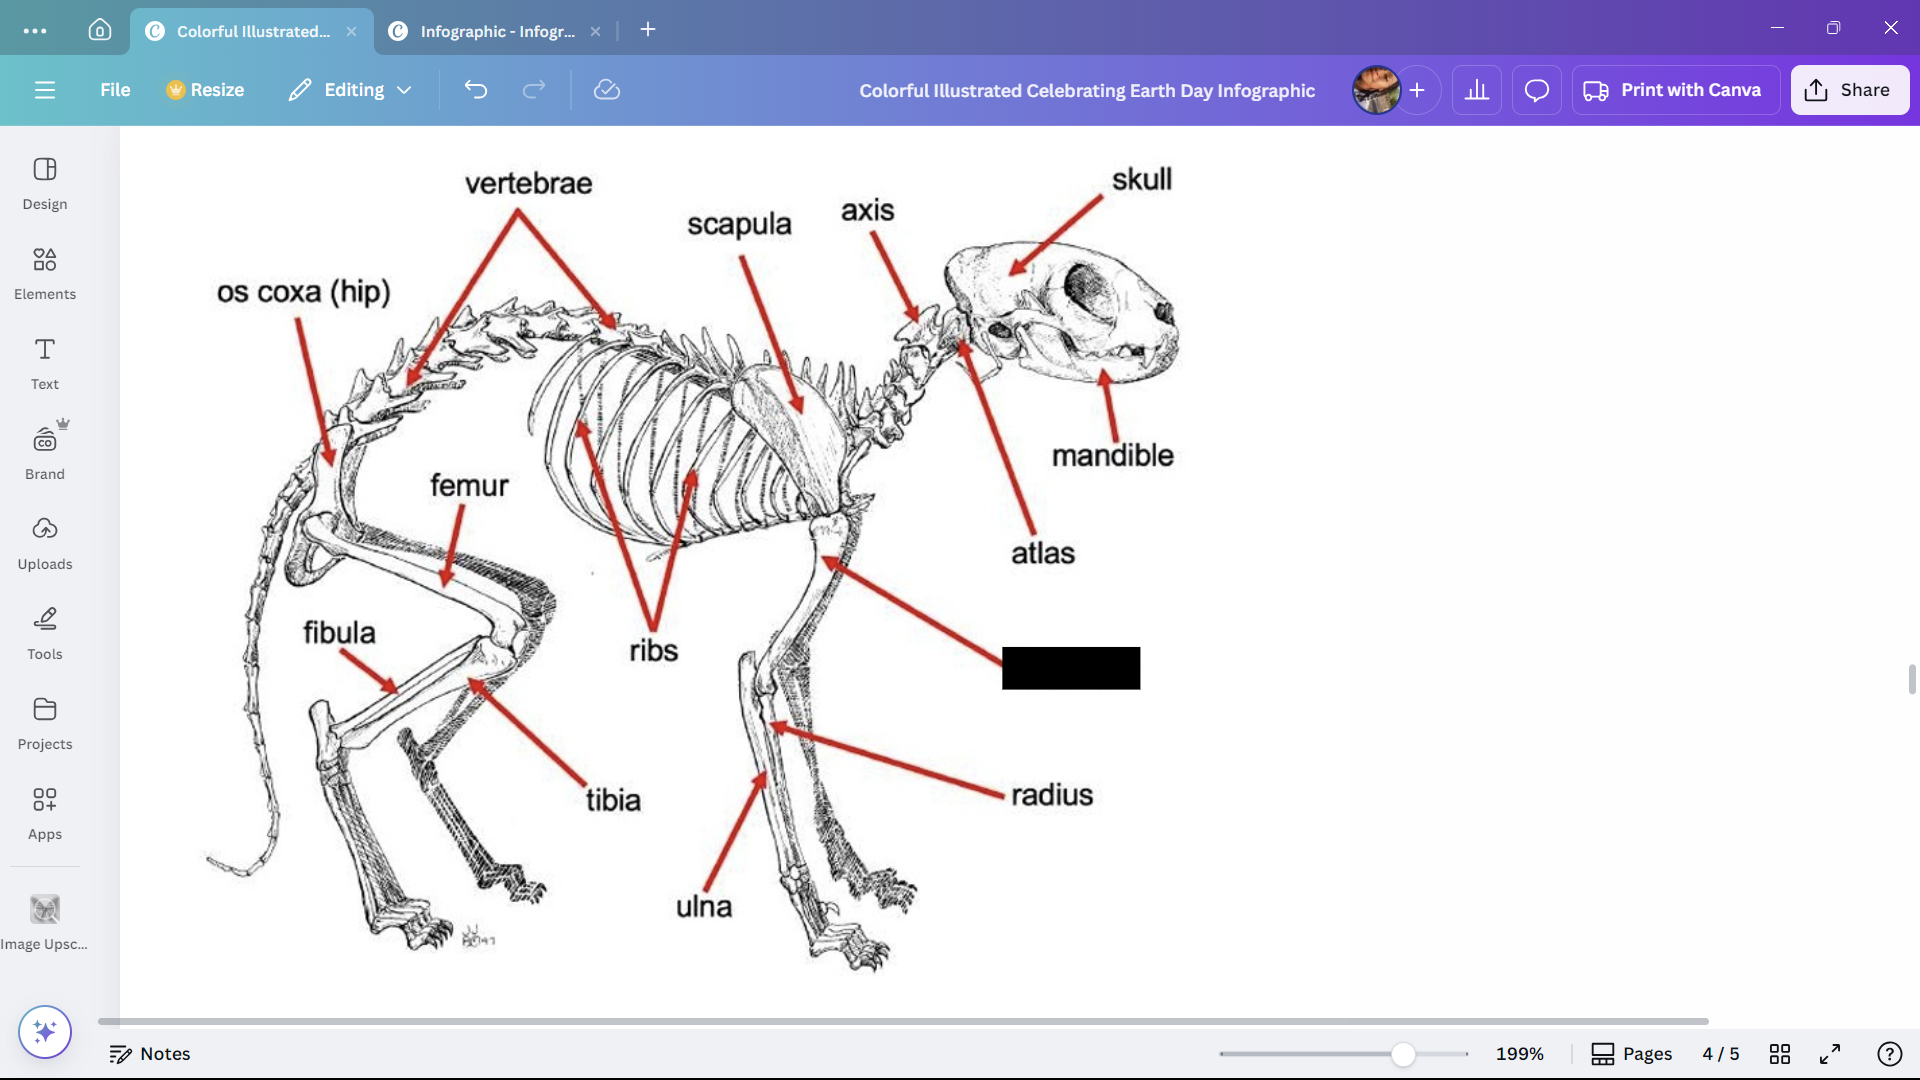The height and width of the screenshot is (1080, 1920).
Task: Open grid view of pages
Action: point(1780,1054)
